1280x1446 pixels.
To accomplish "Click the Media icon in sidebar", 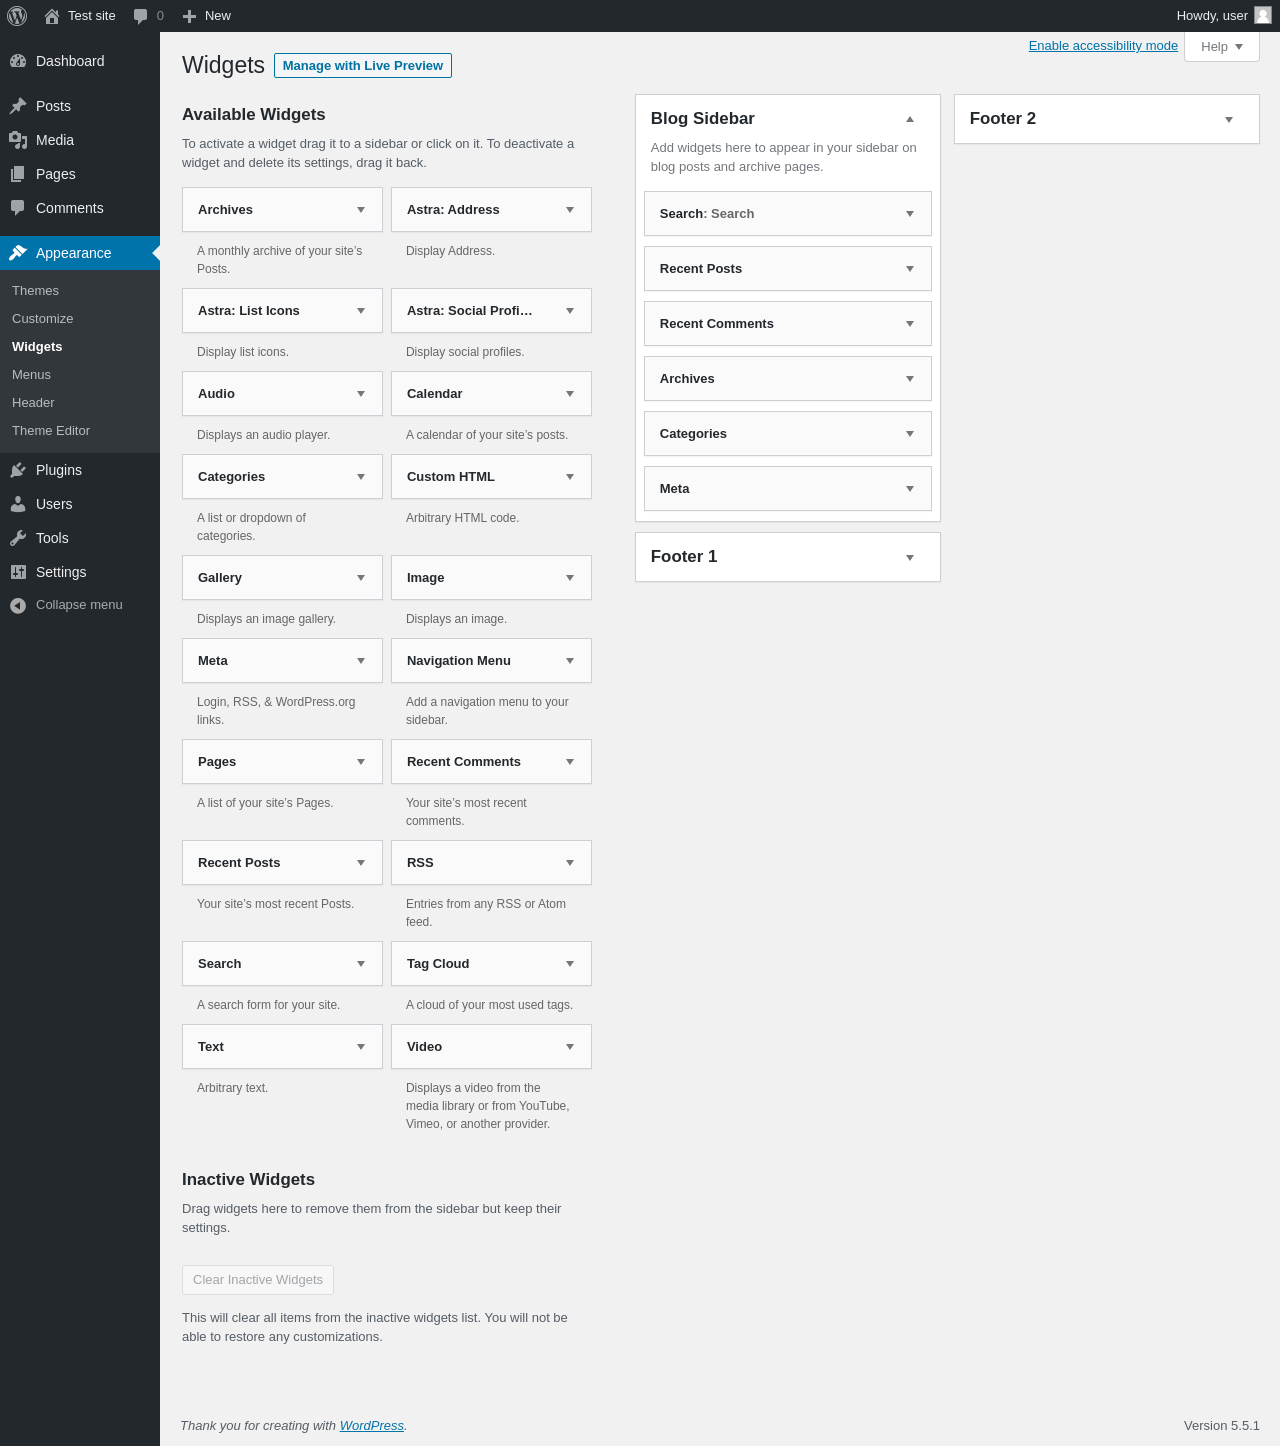I will coord(18,140).
